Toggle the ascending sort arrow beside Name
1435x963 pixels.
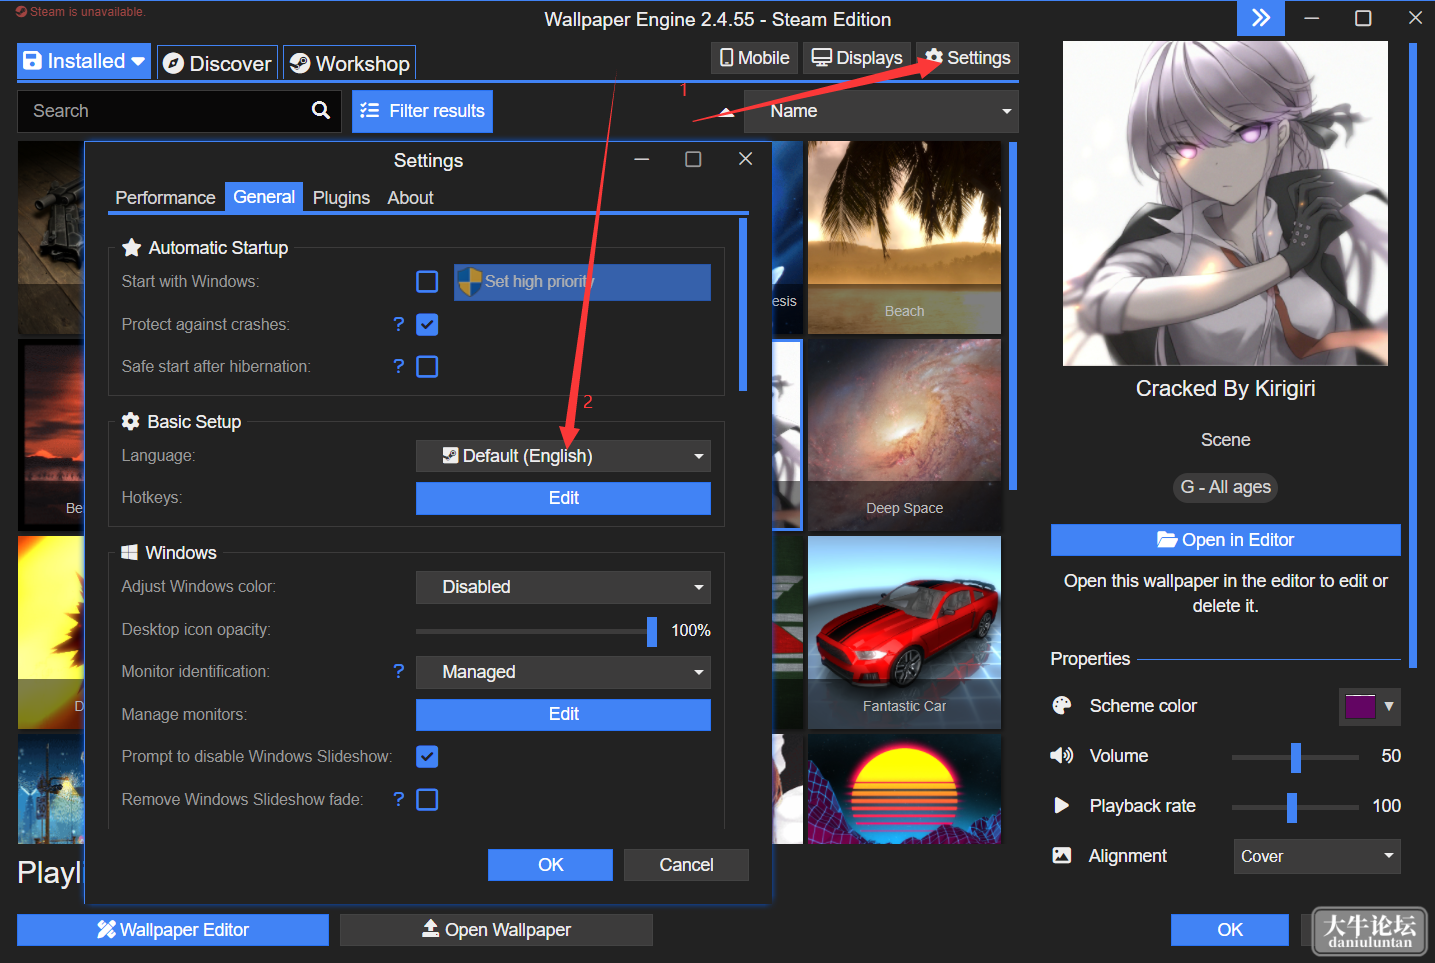[727, 112]
